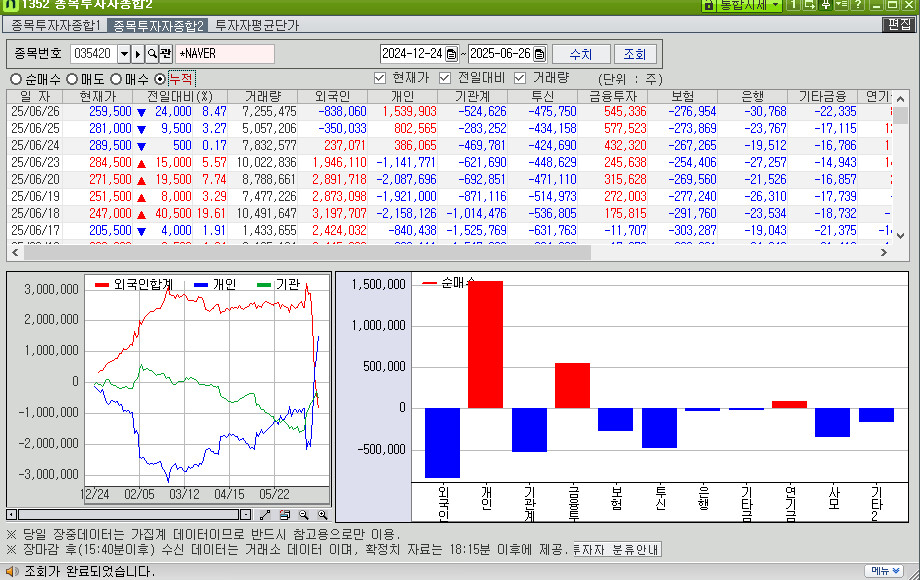The height and width of the screenshot is (580, 920).
Task: Click the table horizontal scroll left arrow
Action: click(15, 252)
